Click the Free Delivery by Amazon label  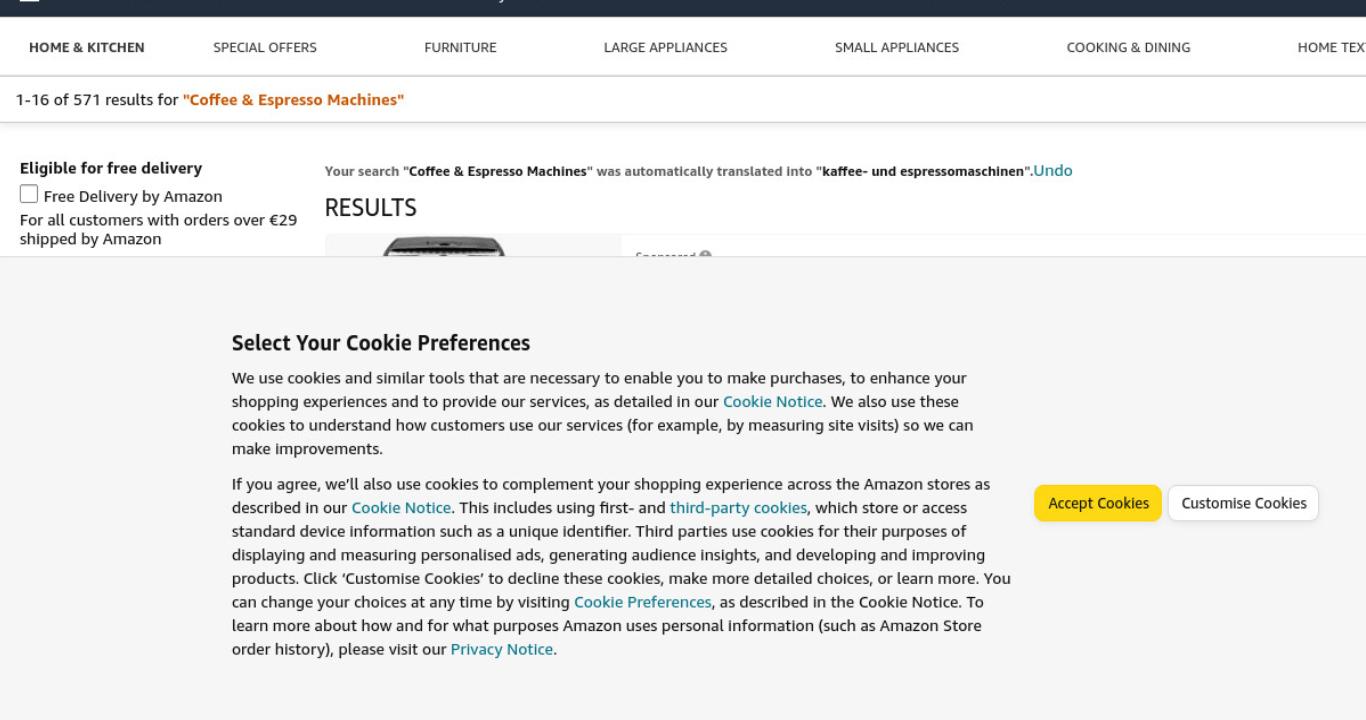(133, 196)
